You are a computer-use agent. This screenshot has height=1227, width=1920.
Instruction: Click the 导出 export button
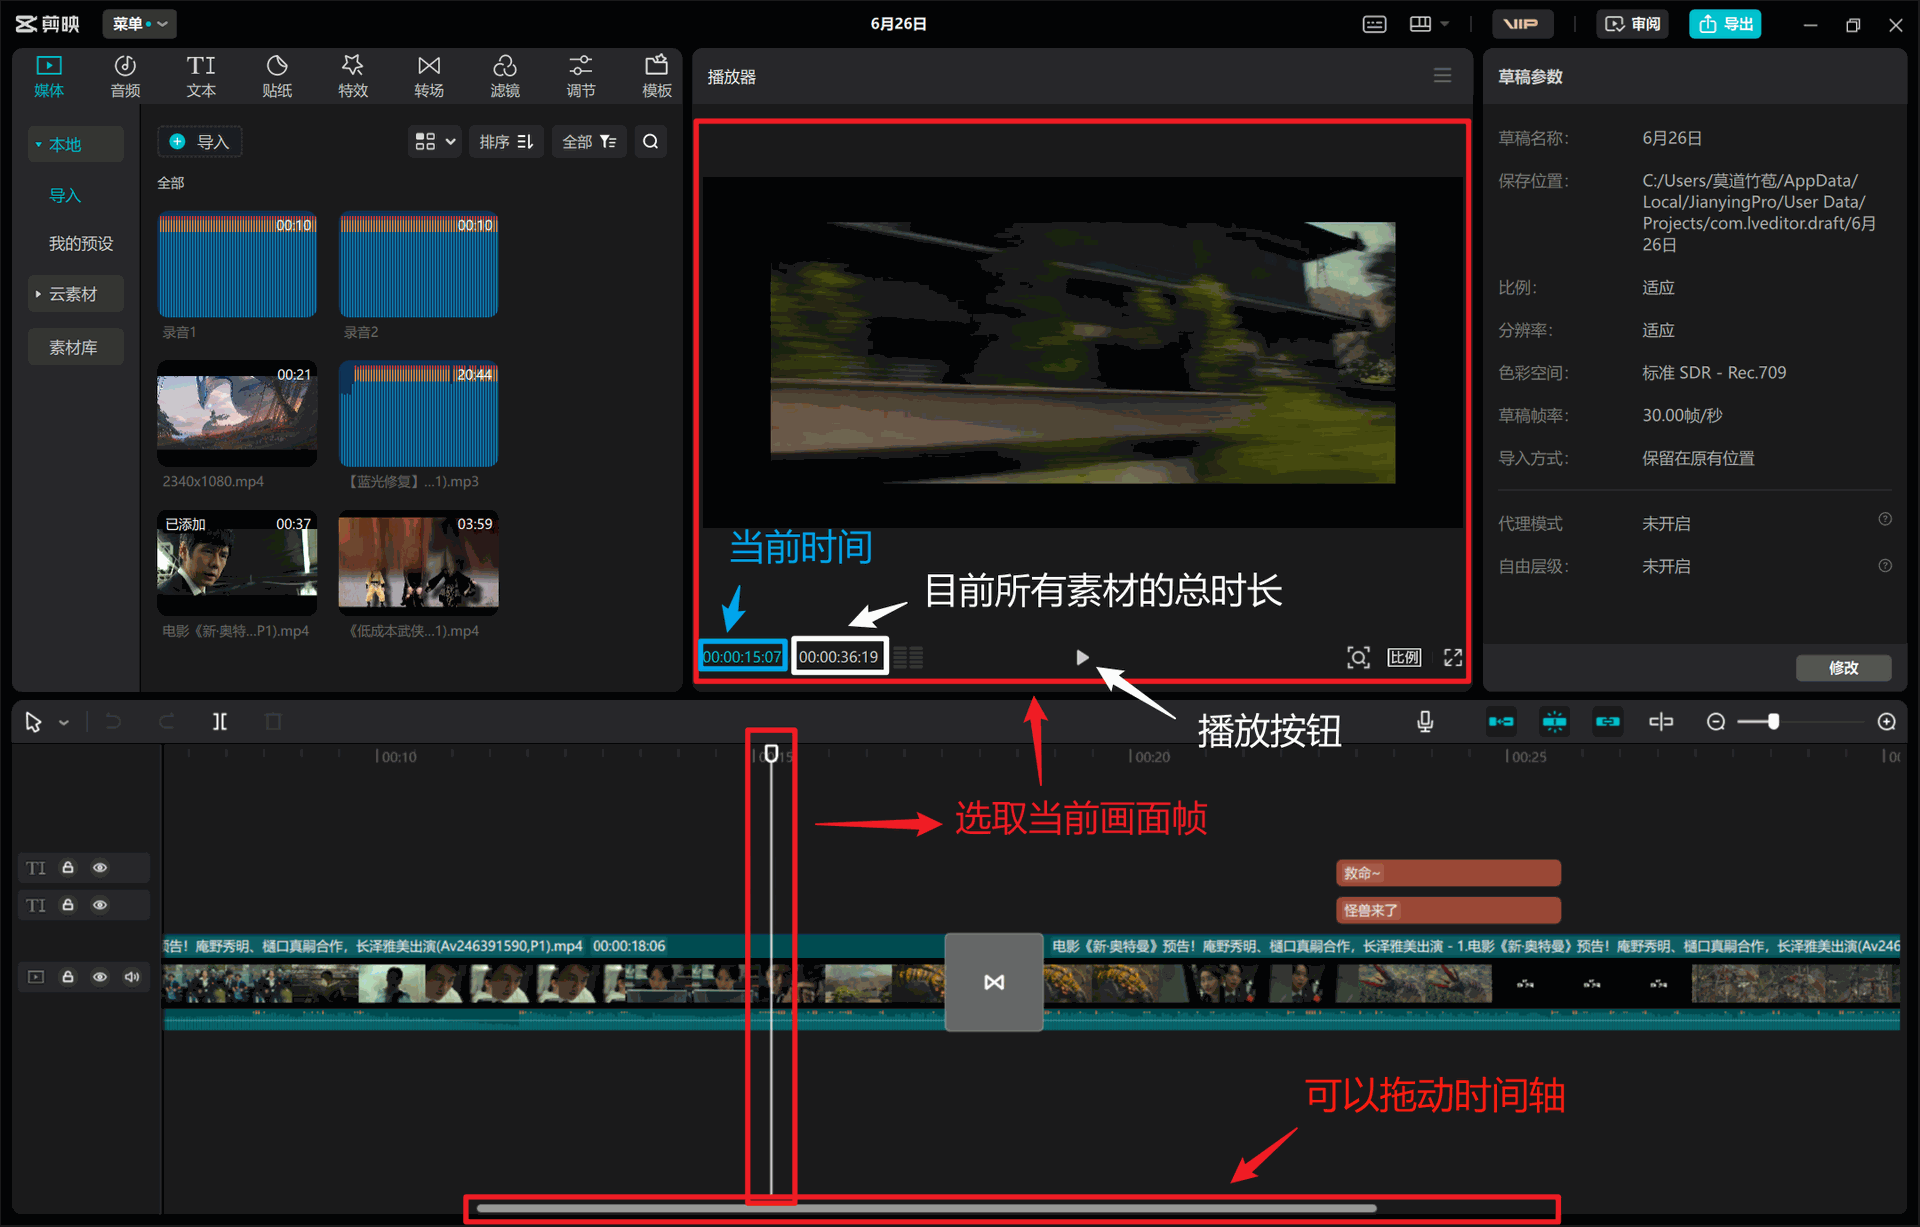(x=1726, y=24)
